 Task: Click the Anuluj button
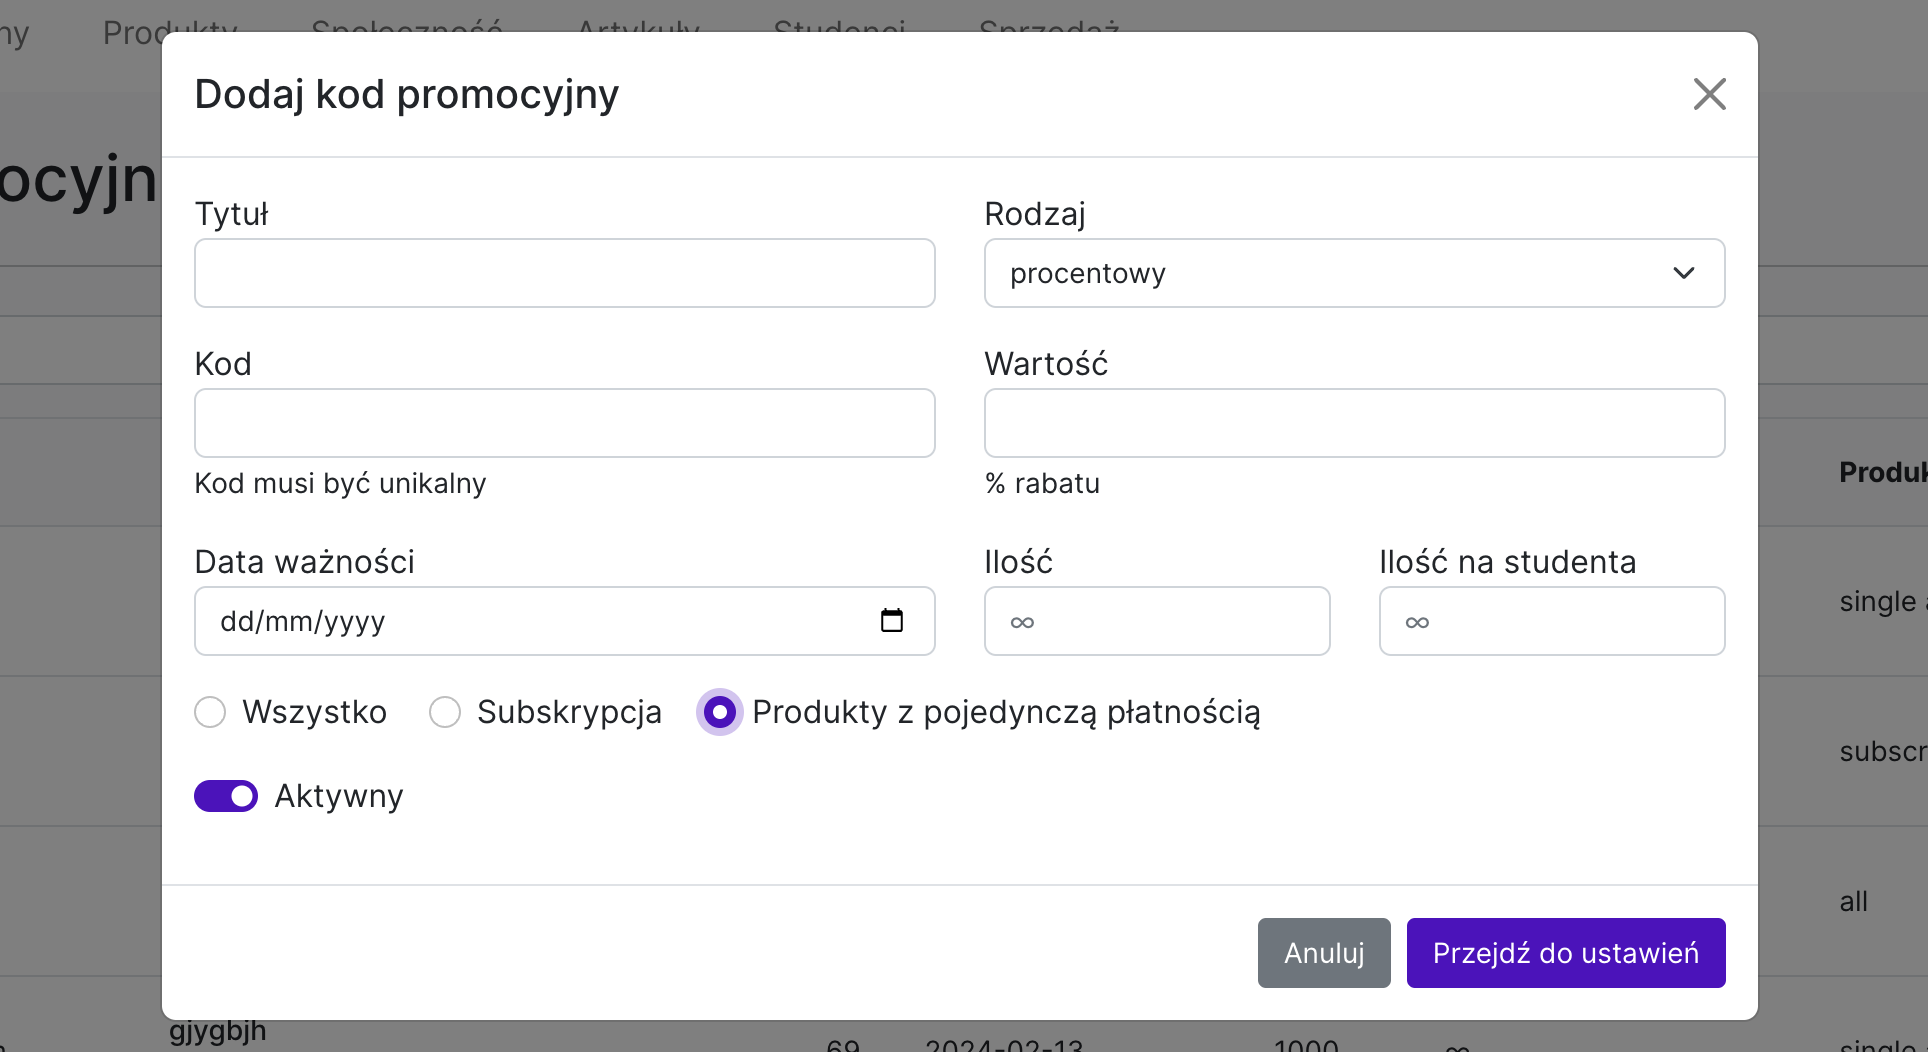[1323, 953]
